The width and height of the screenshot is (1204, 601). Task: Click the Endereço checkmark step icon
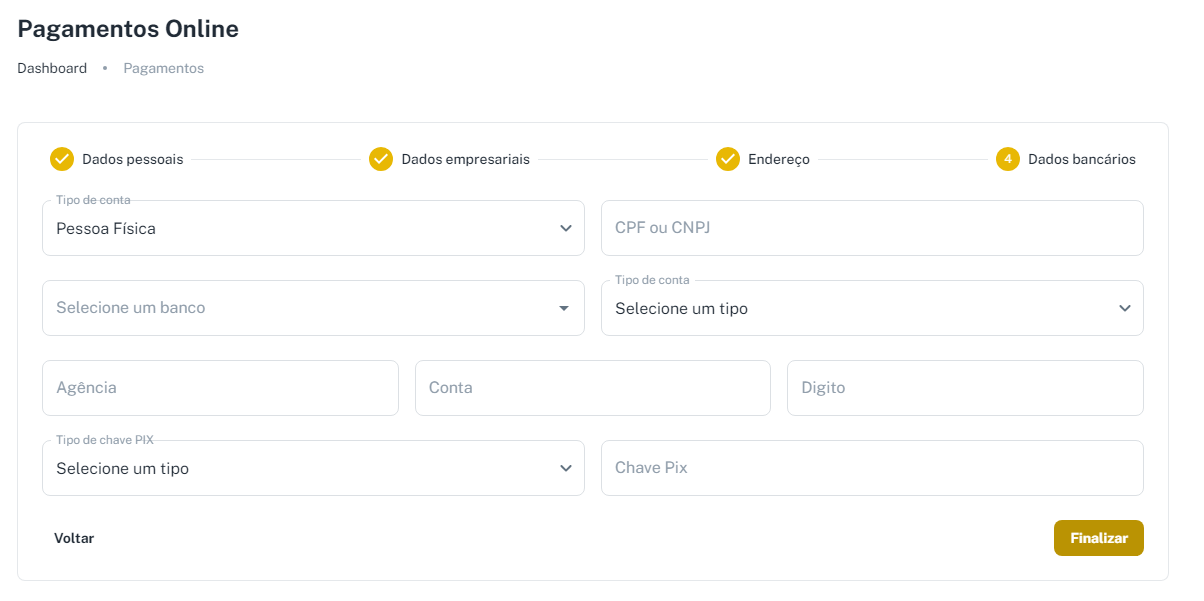tap(728, 159)
